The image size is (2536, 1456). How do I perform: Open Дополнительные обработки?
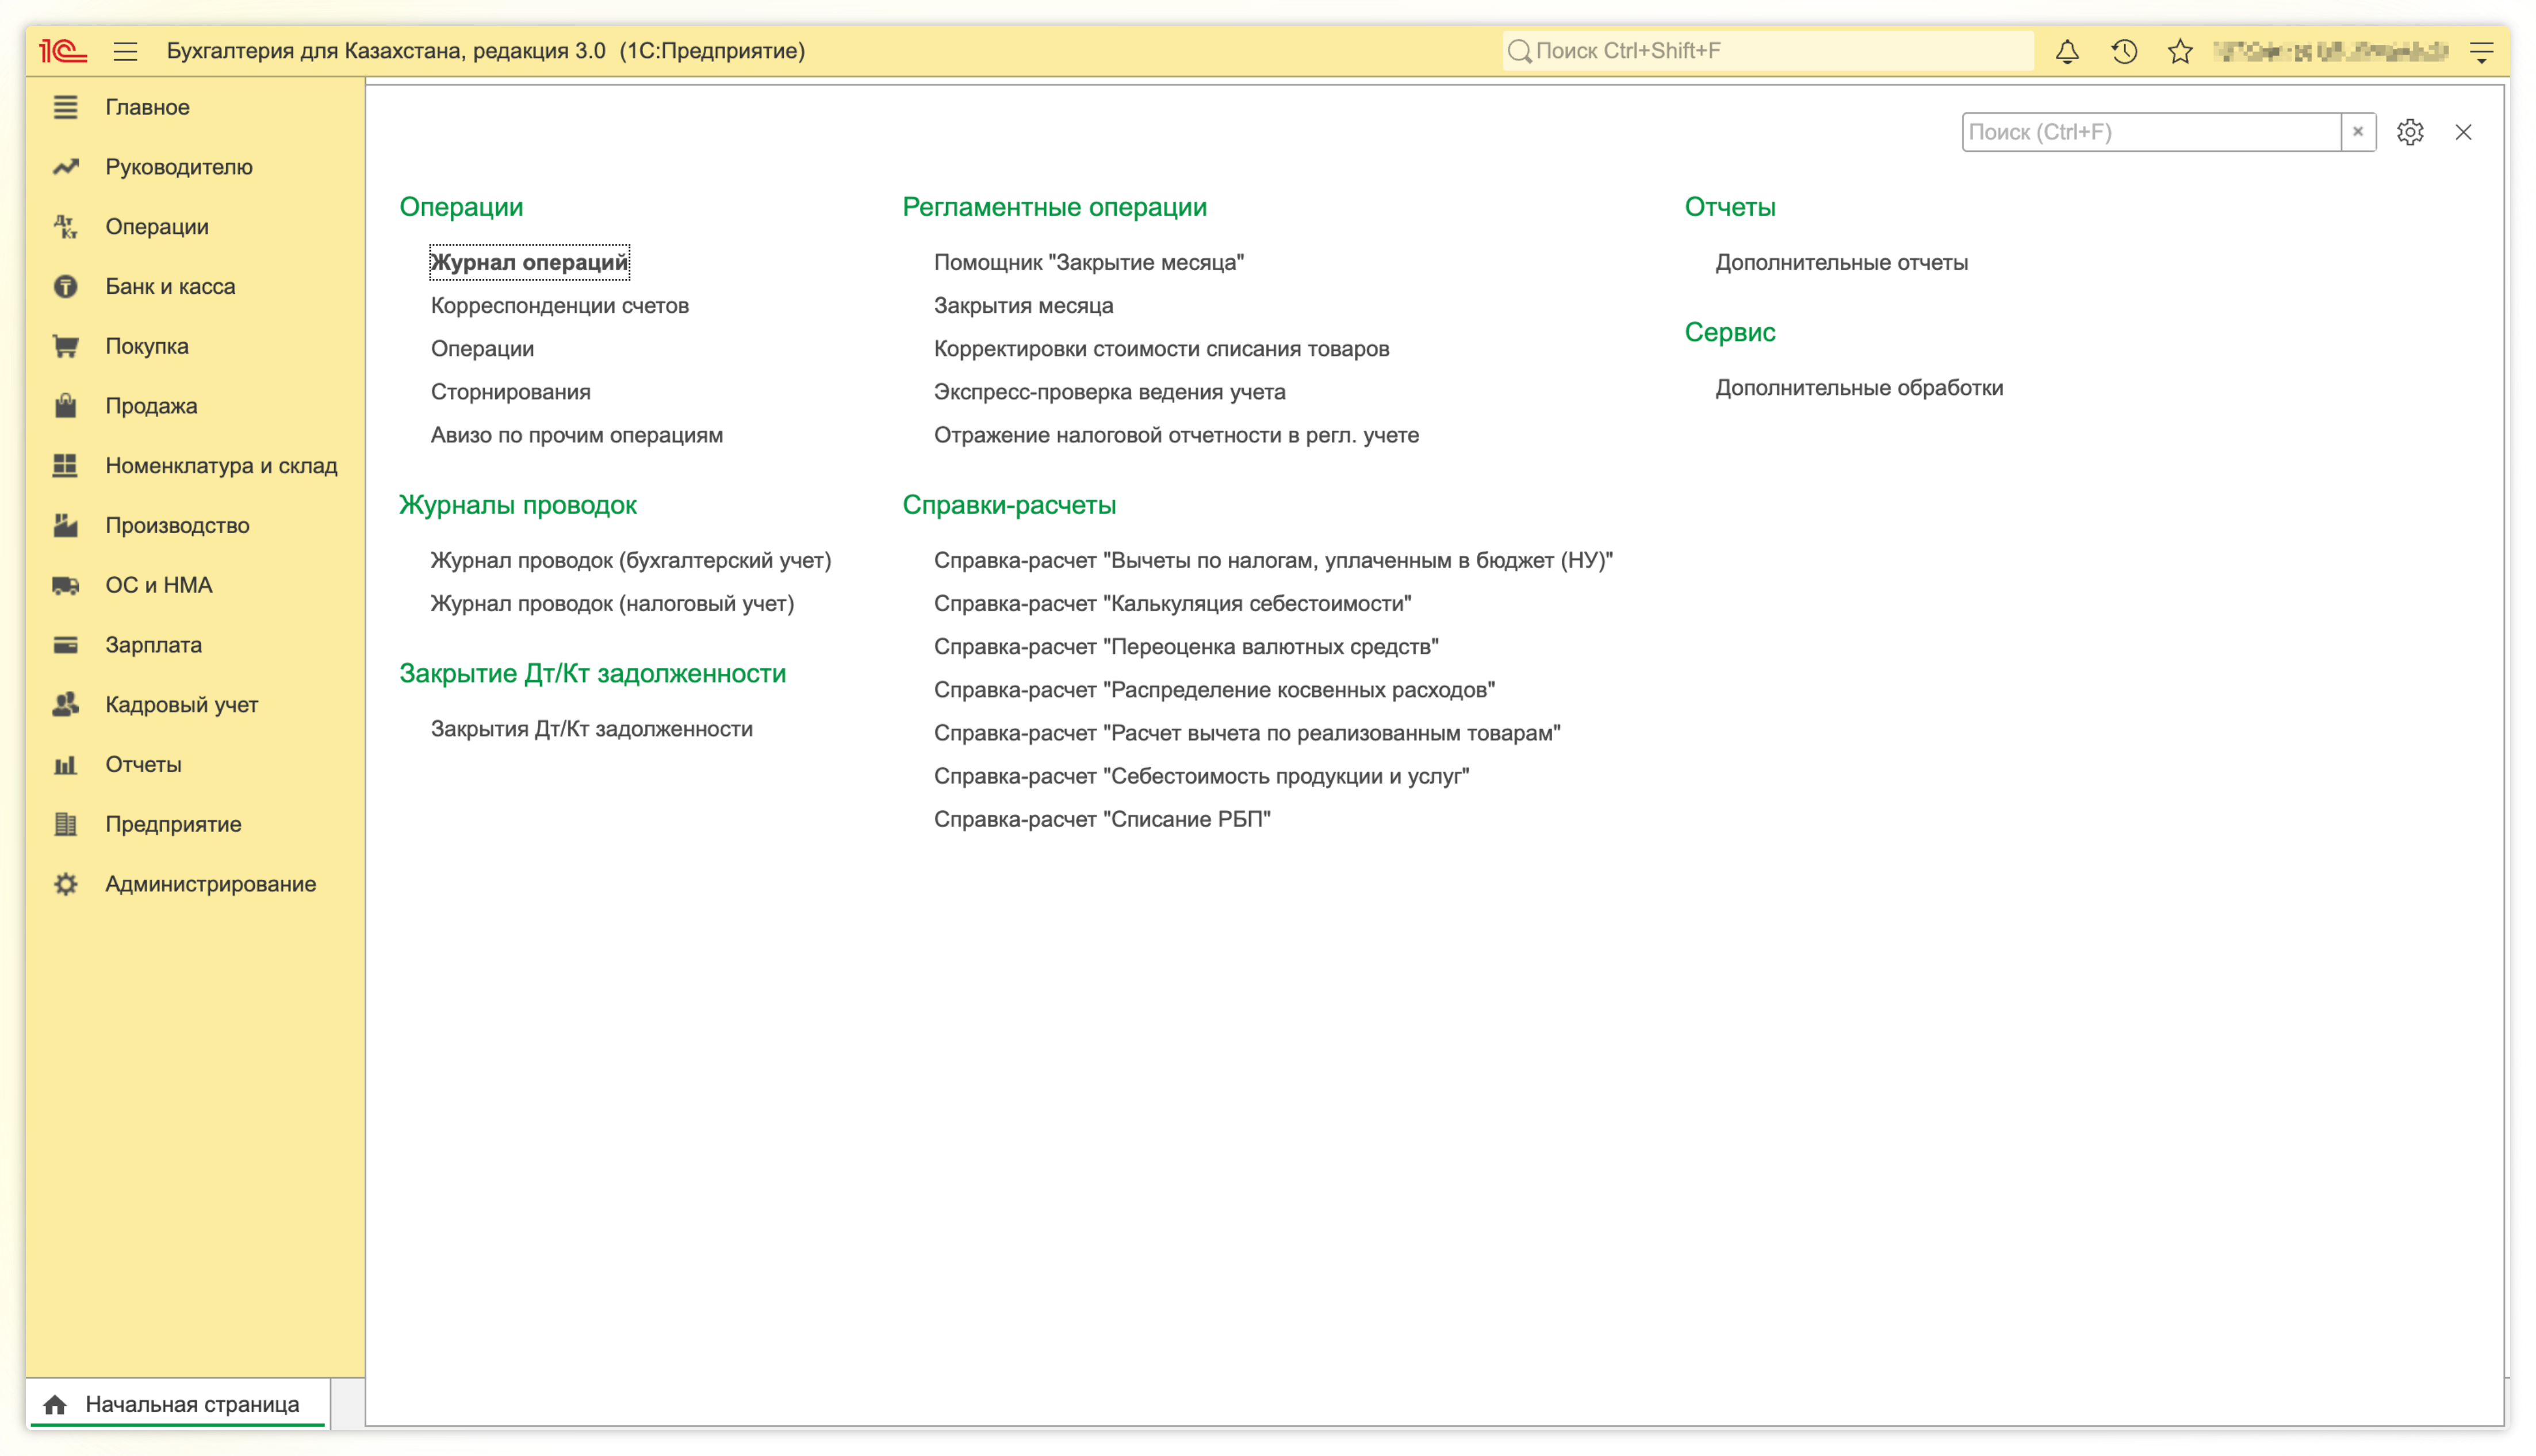1859,388
